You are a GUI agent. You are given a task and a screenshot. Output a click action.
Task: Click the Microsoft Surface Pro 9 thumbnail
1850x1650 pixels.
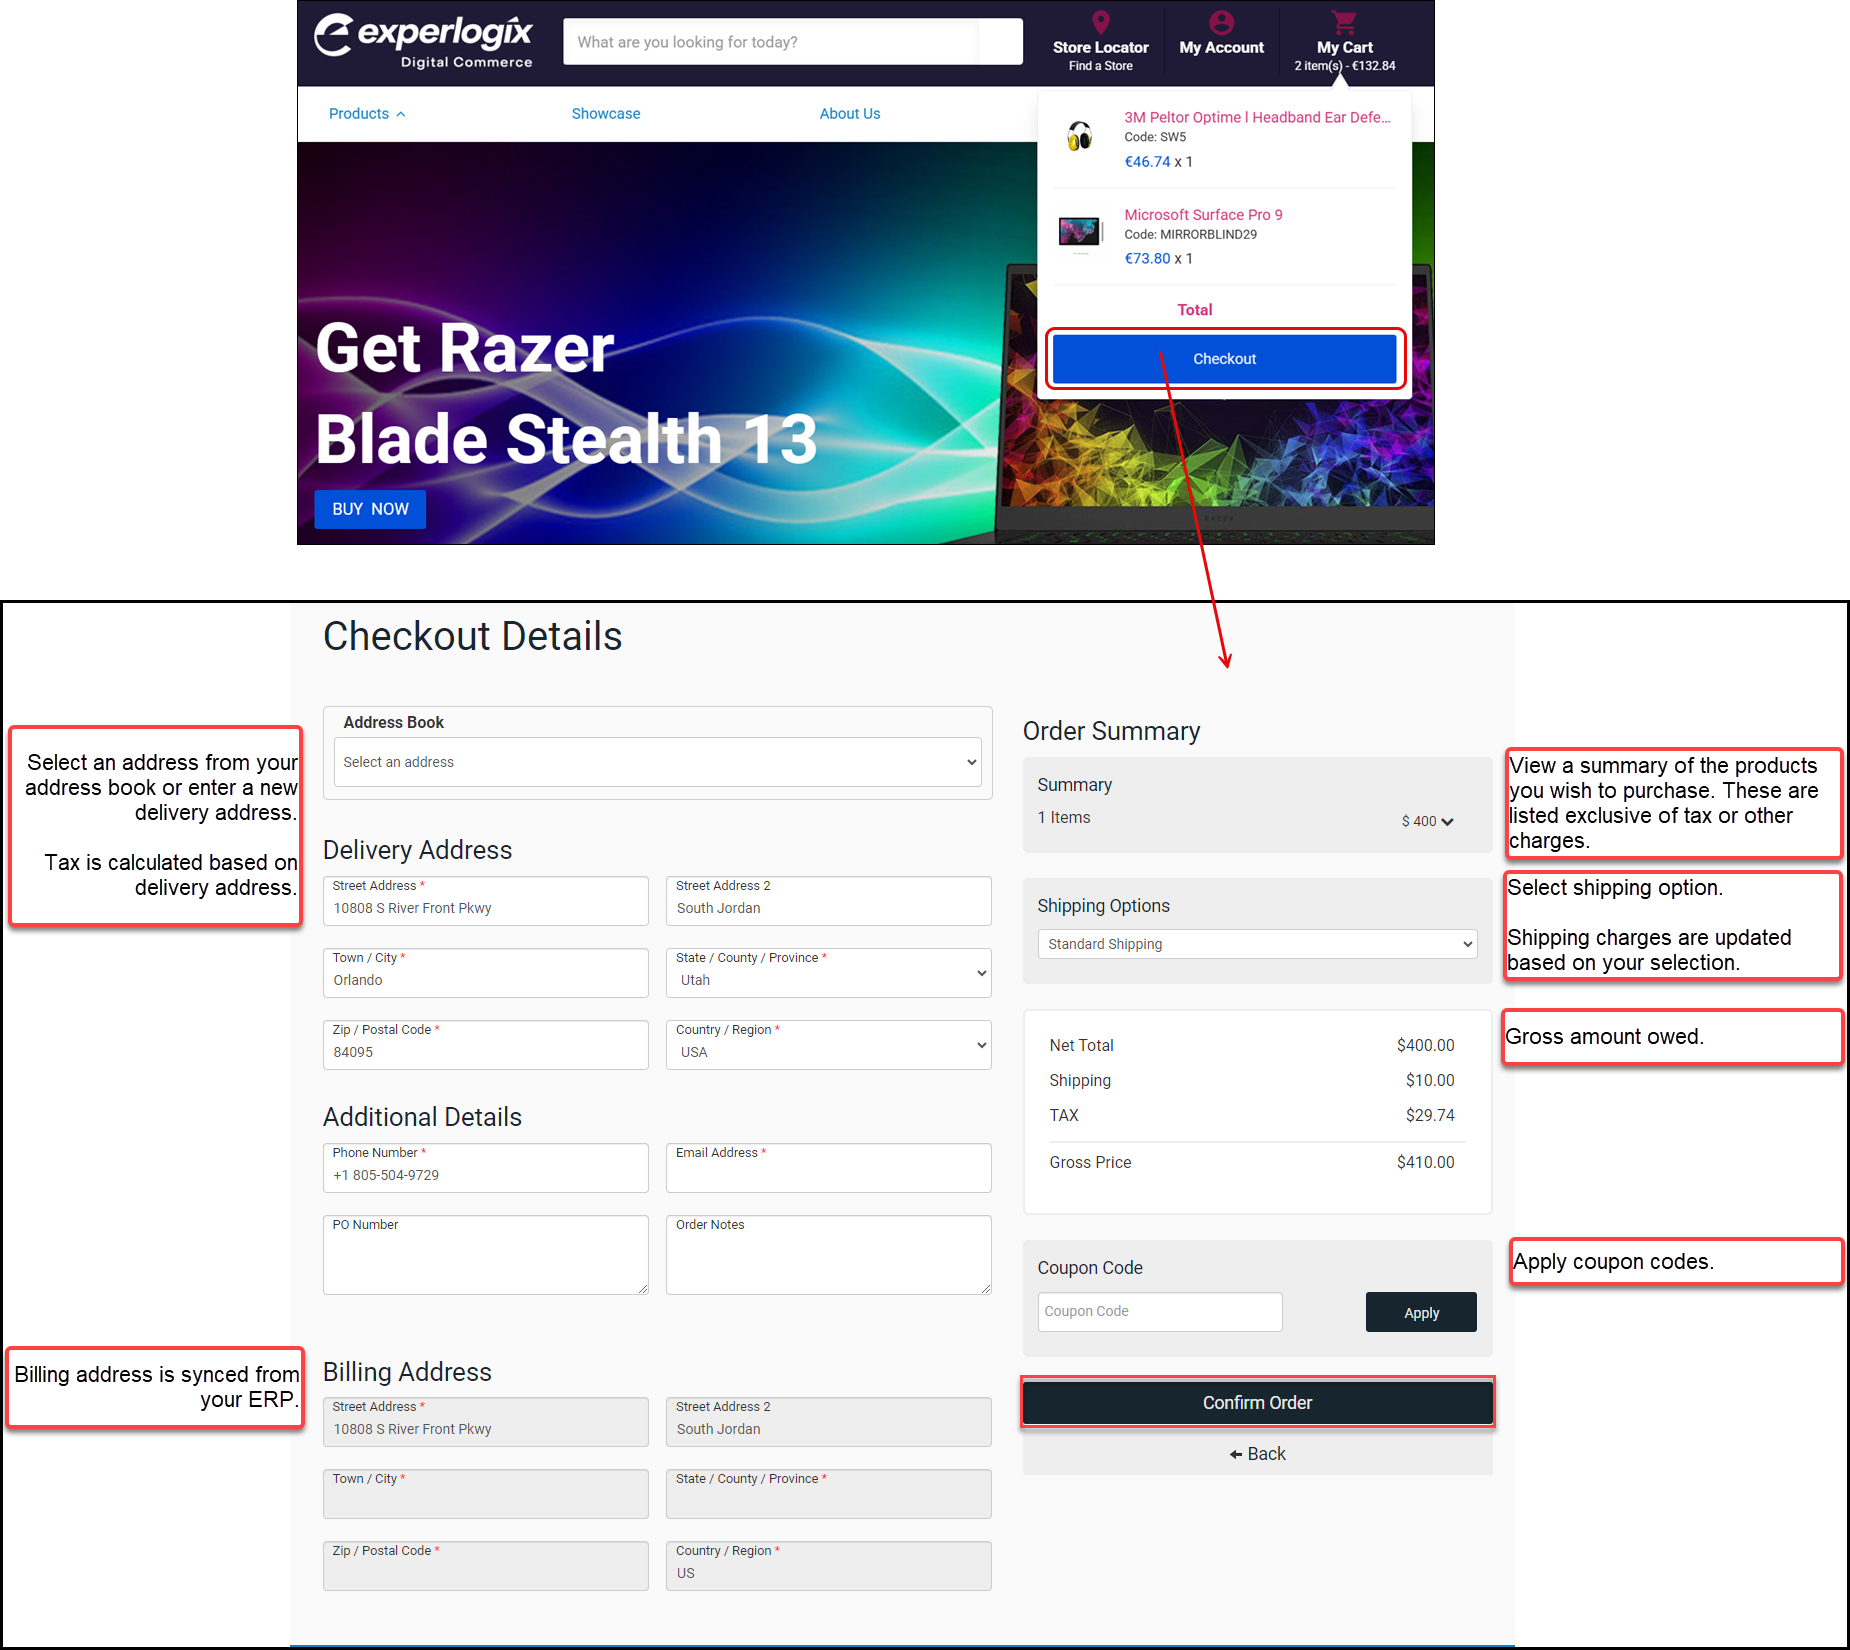(x=1080, y=232)
